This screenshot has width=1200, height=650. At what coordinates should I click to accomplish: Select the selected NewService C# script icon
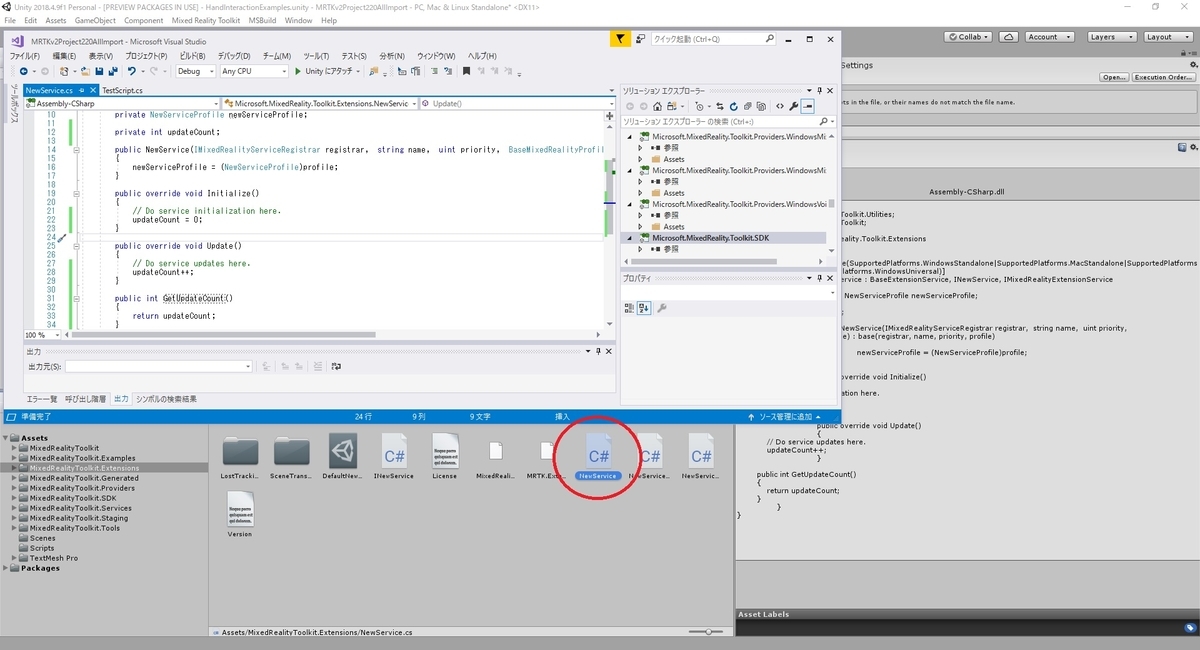coord(598,453)
